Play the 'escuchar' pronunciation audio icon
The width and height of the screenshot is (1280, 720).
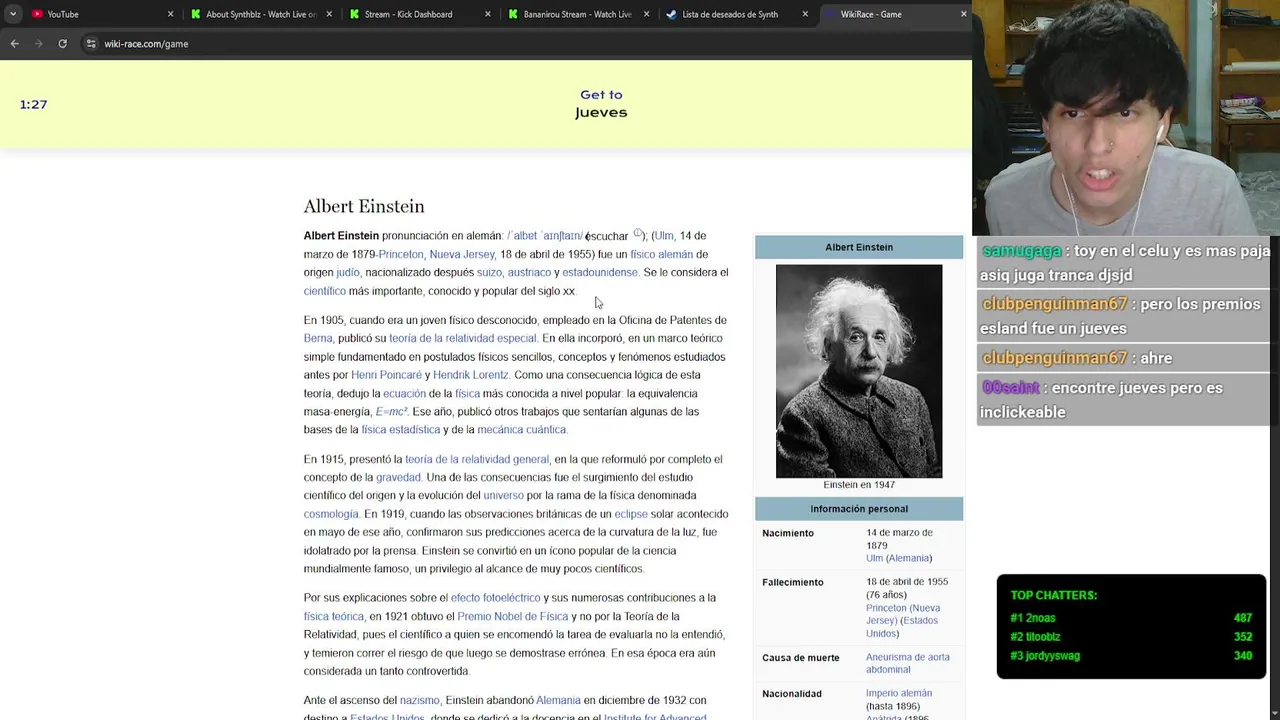coord(637,233)
